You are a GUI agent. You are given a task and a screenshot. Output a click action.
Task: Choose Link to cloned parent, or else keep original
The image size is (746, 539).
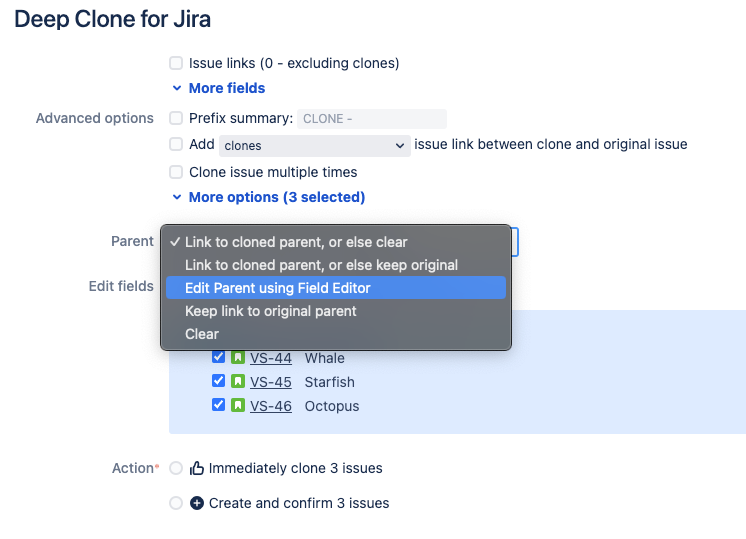pyautogui.click(x=336, y=265)
